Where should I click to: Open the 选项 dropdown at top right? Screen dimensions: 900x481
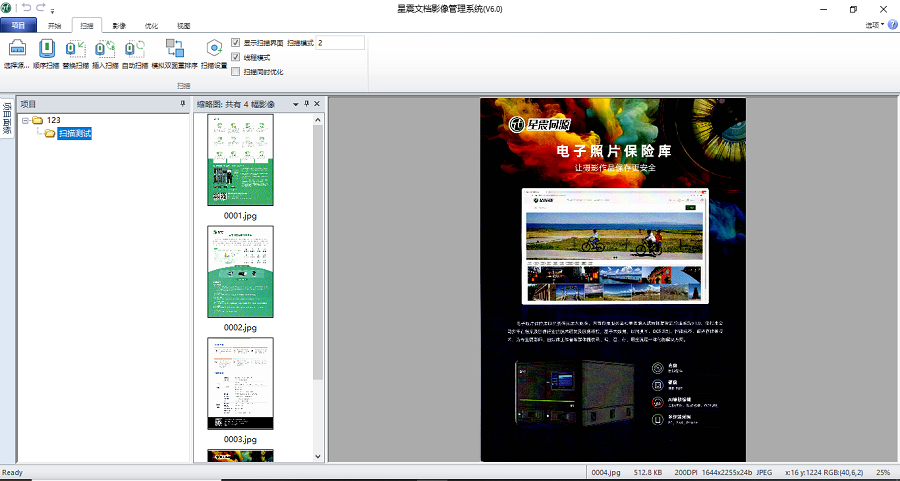tap(875, 25)
